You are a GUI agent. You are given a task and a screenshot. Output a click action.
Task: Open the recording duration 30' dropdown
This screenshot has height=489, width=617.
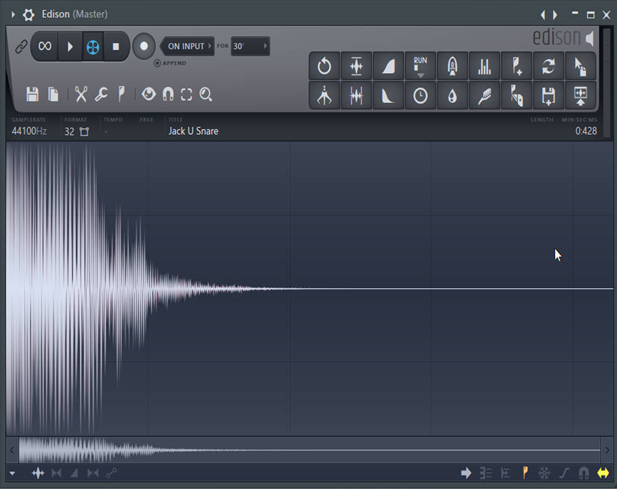pos(250,46)
